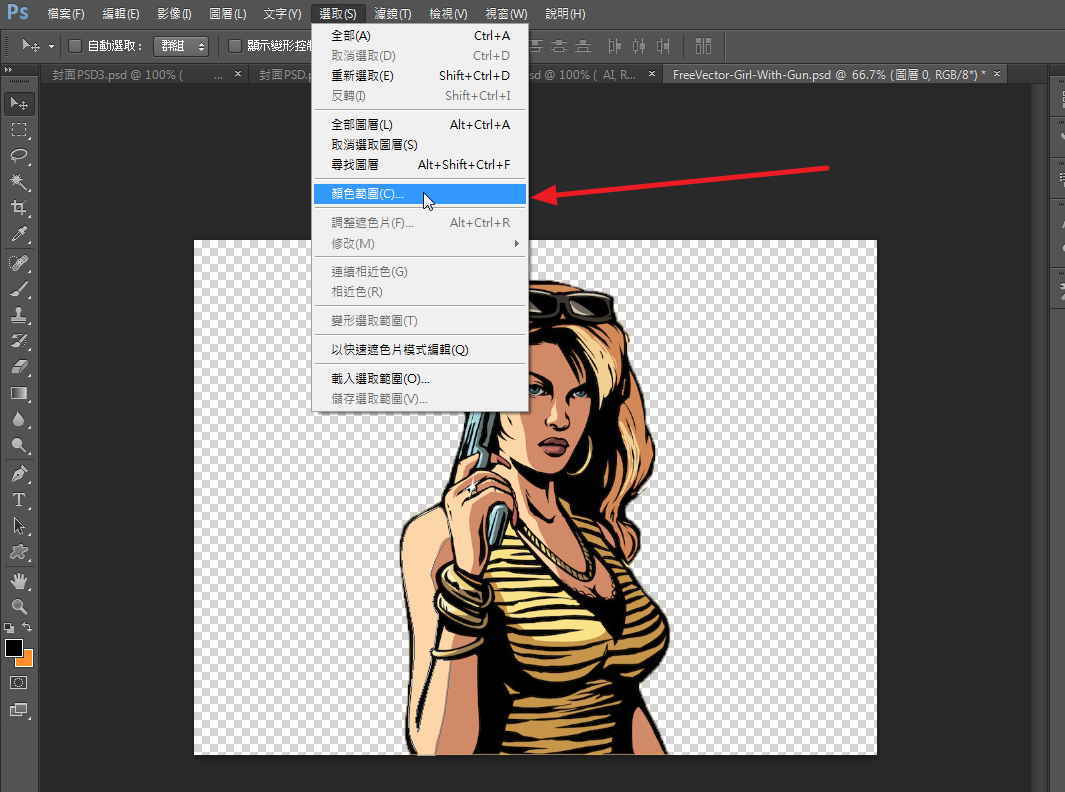
Task: Expand the 修改(M) submenu
Action: click(x=421, y=243)
